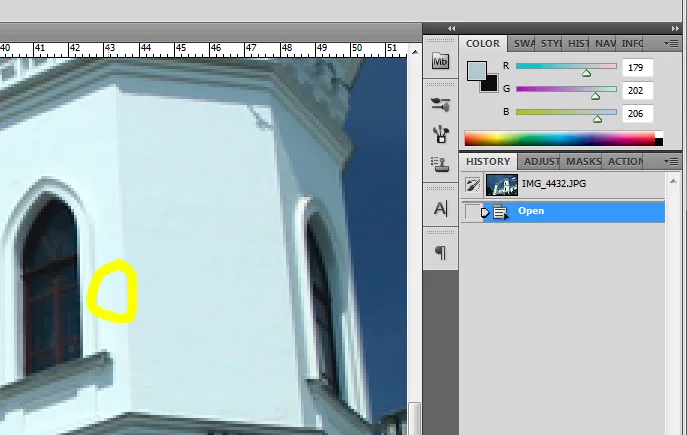Open the Tool Presets panel icon
687x435 pixels.
(x=440, y=104)
